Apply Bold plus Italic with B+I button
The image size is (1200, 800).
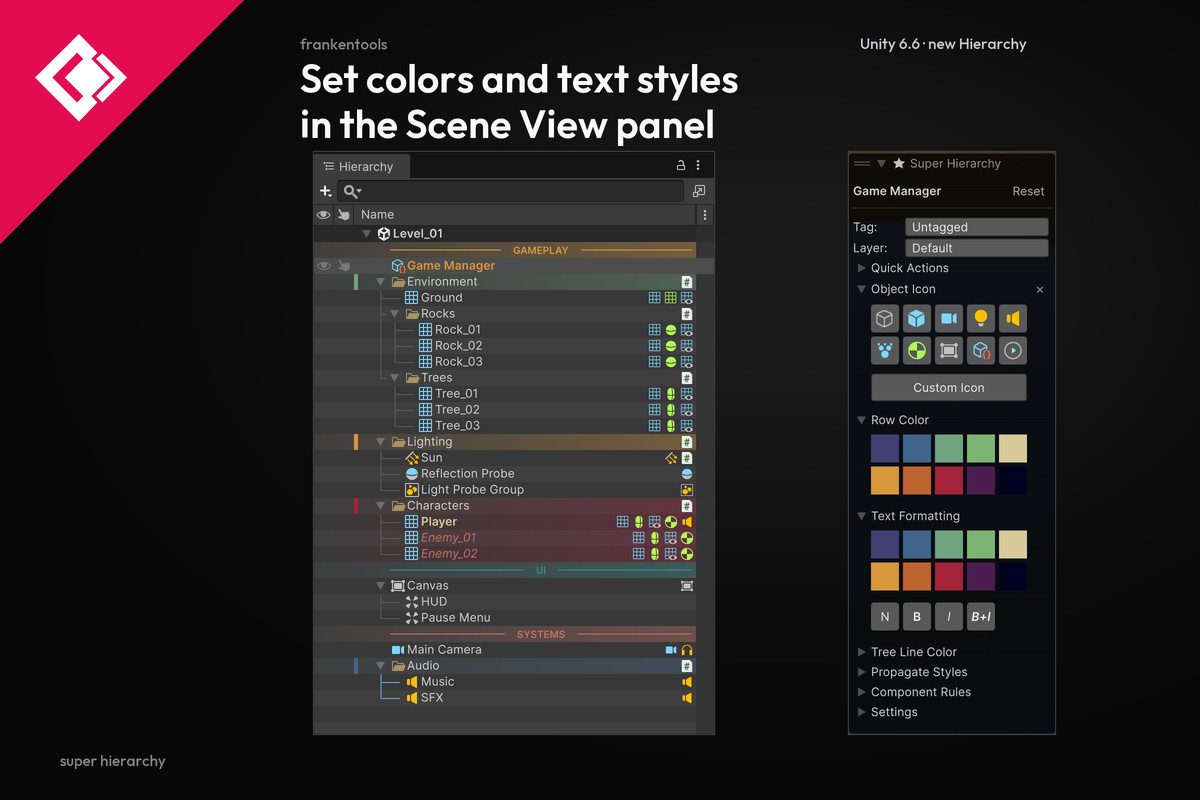pos(981,617)
